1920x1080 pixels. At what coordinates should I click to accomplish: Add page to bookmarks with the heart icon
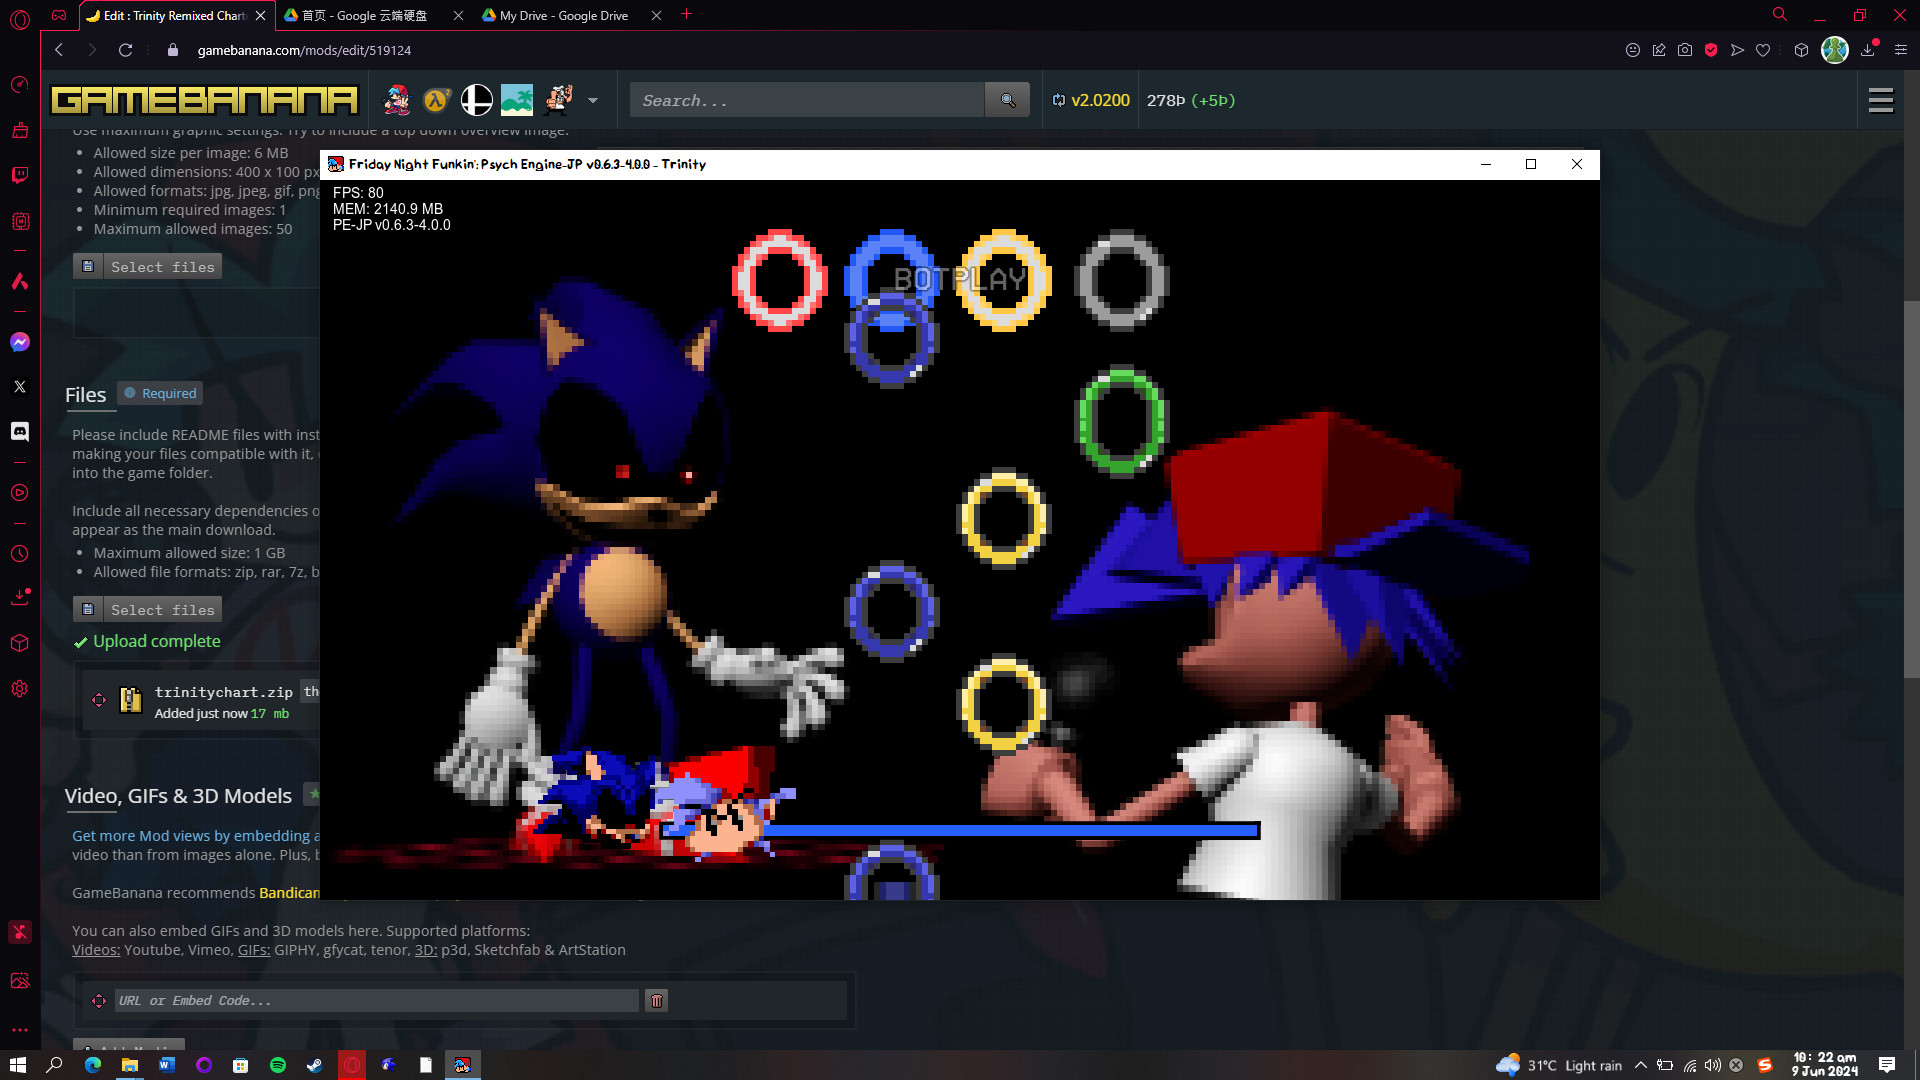pyautogui.click(x=1763, y=50)
